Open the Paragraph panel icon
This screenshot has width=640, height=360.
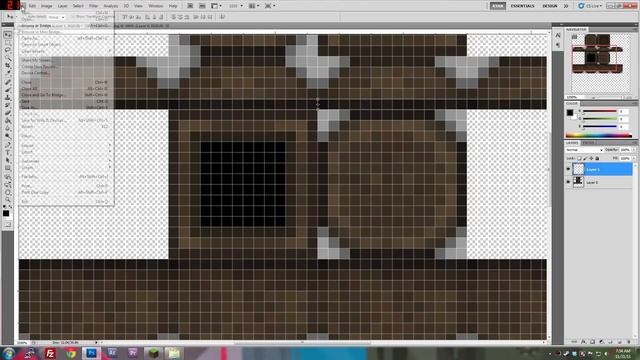point(558,45)
